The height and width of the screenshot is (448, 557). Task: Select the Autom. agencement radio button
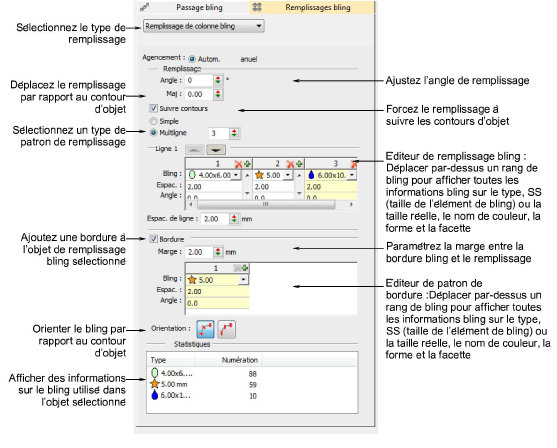coord(192,59)
